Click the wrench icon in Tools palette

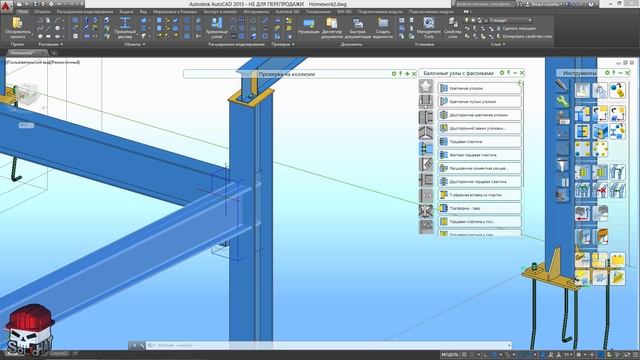tap(562, 101)
